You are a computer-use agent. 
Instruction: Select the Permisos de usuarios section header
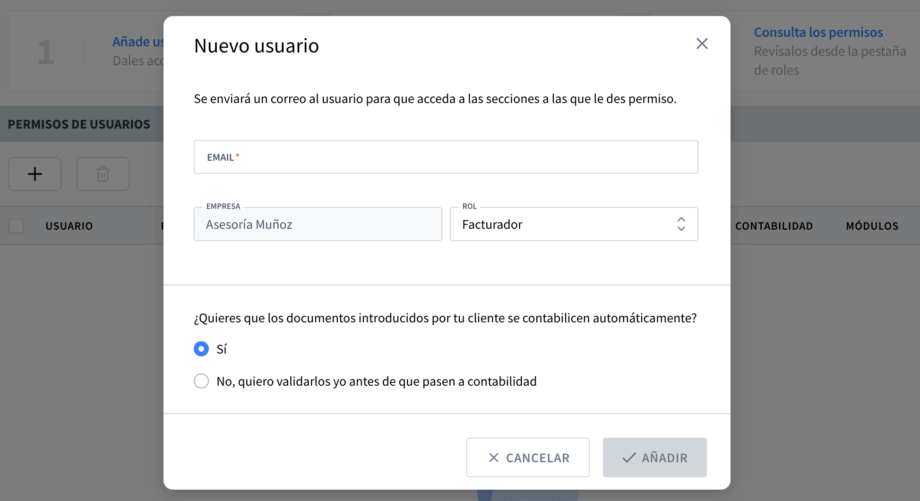79,124
